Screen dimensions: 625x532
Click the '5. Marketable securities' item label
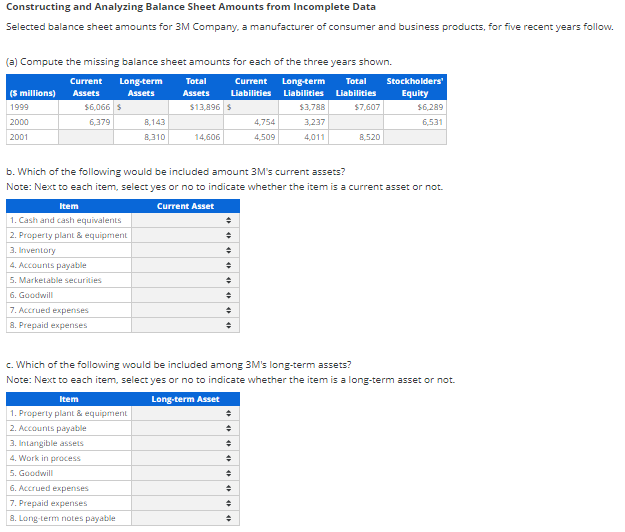pos(56,280)
